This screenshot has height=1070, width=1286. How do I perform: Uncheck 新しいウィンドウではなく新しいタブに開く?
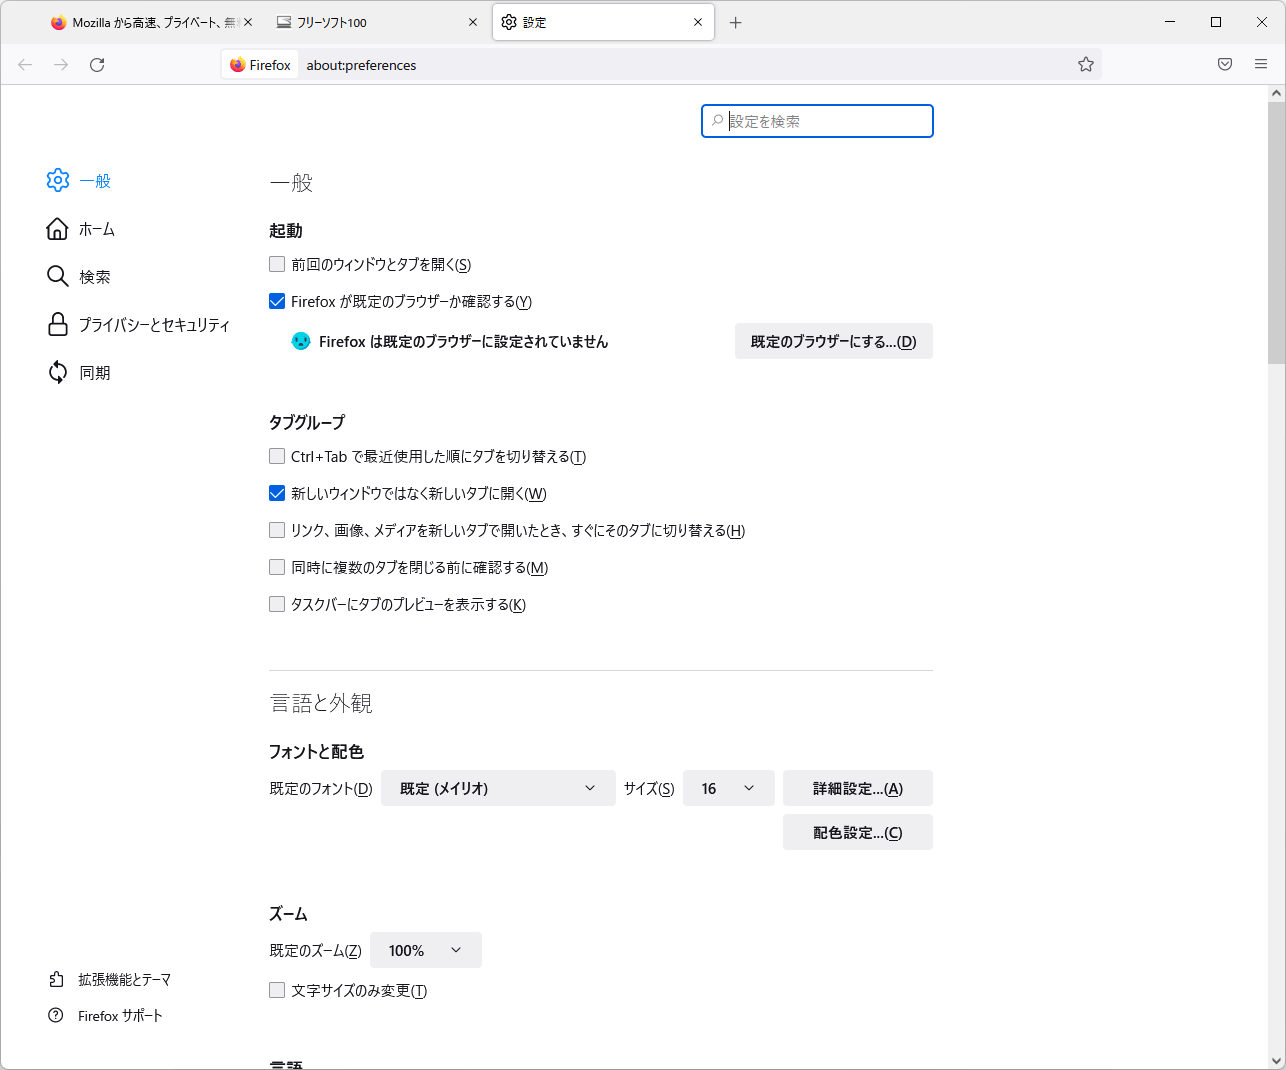(x=277, y=493)
